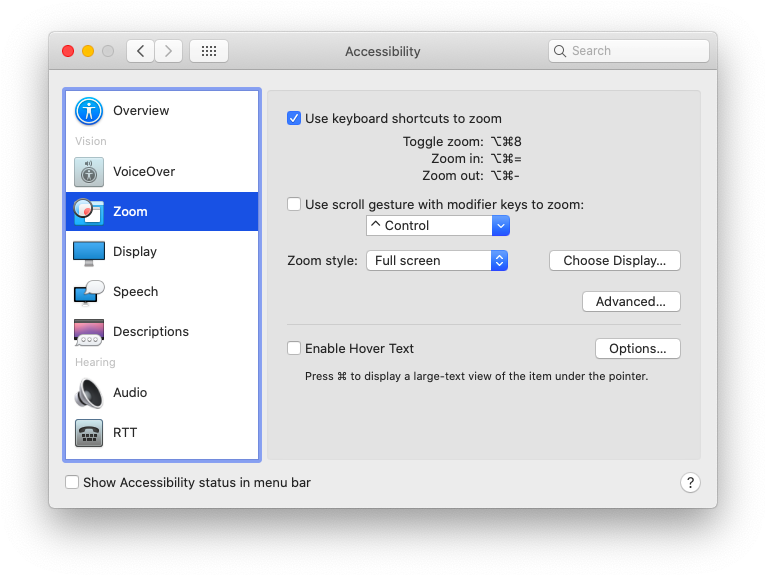Open the Advanced... zoom settings
Image resolution: width=765 pixels, height=575 pixels.
(631, 301)
